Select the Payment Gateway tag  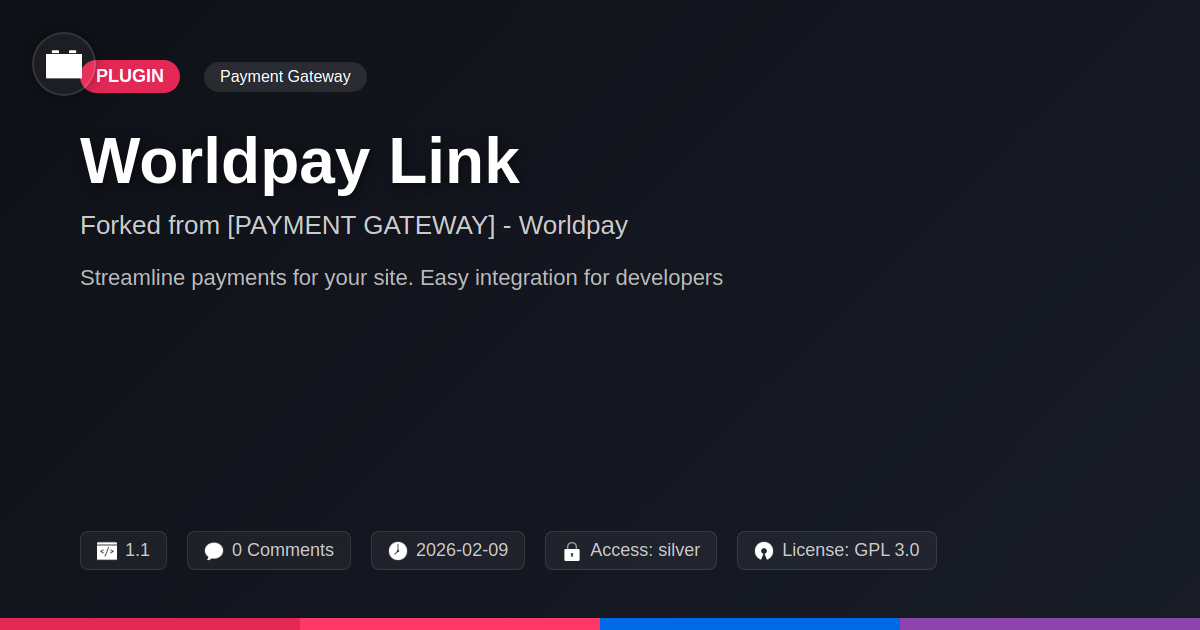coord(285,77)
